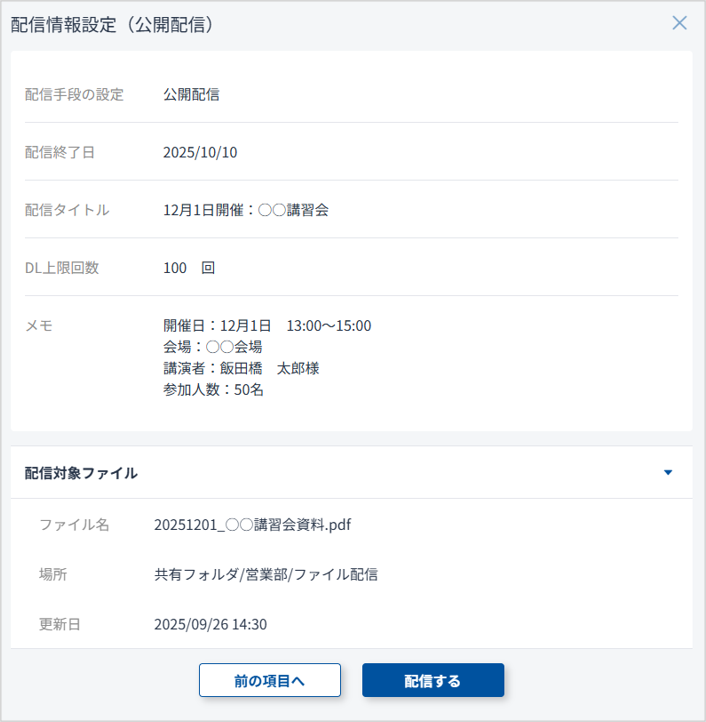Click the 場所 label
This screenshot has height=722, width=706.
53,574
